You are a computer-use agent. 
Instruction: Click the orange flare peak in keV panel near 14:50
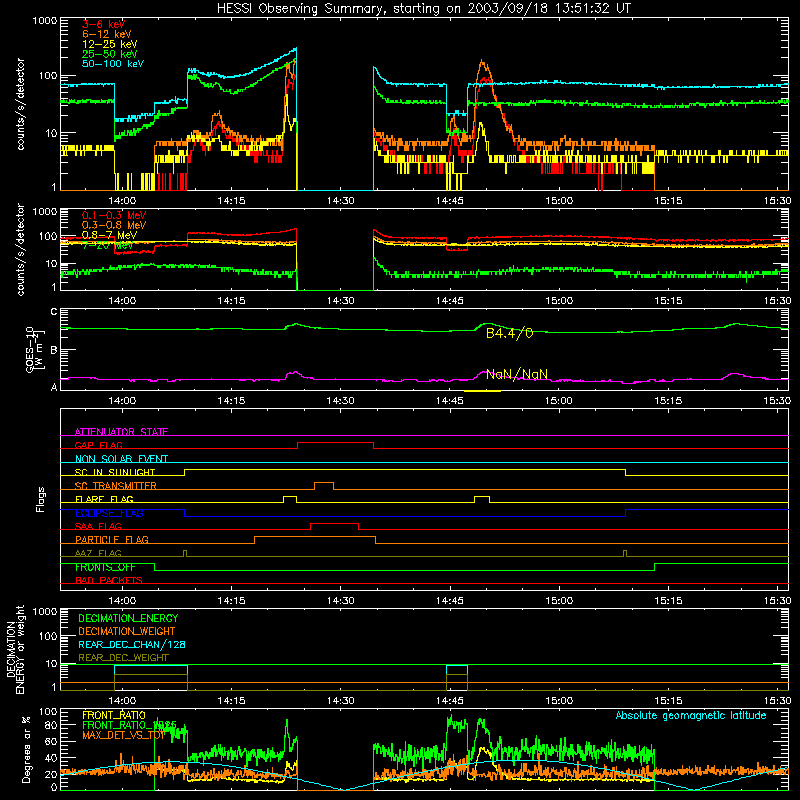[483, 64]
